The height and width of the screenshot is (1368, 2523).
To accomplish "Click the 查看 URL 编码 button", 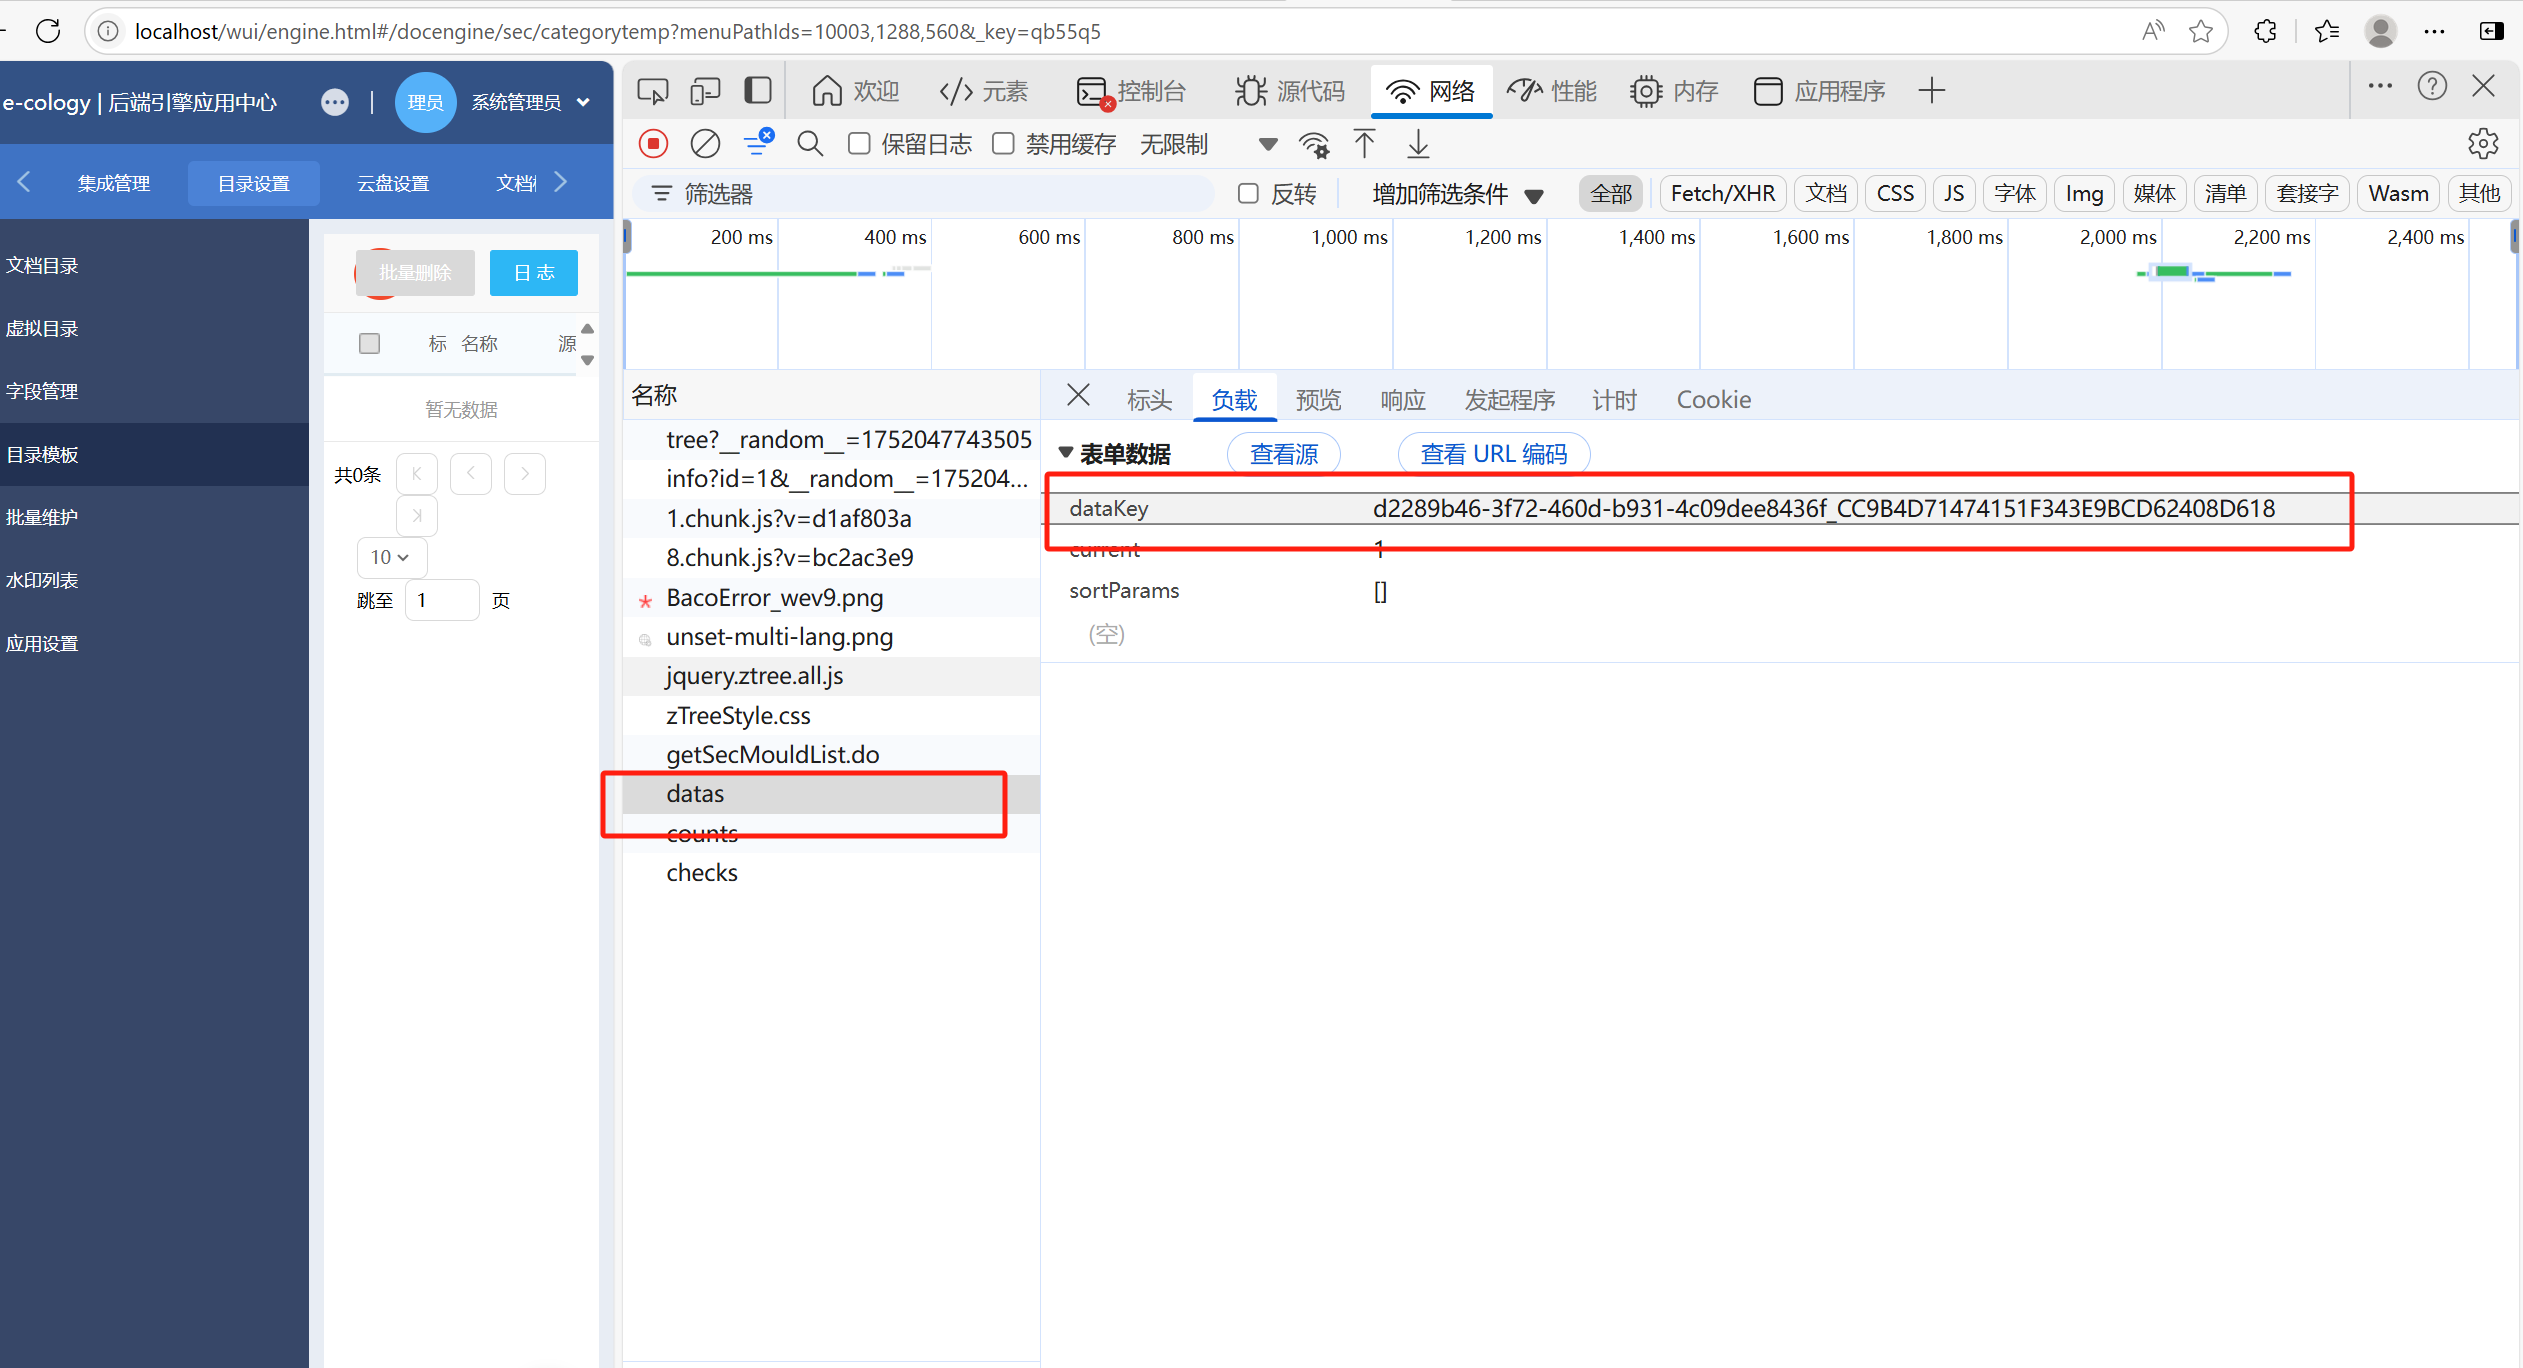I will point(1494,453).
